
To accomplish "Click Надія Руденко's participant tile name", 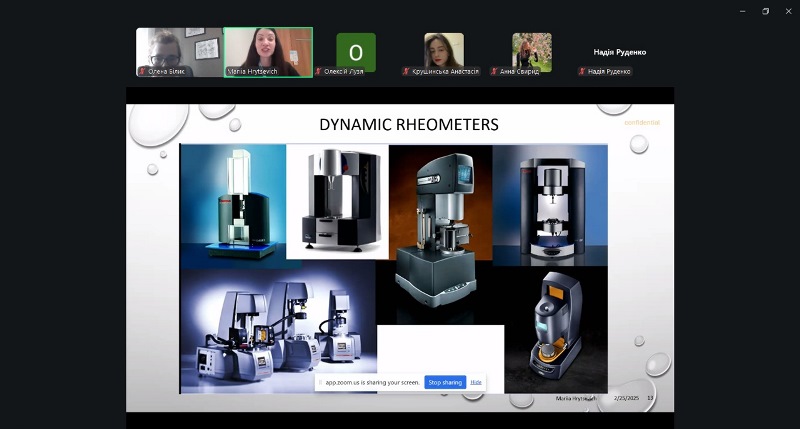I will click(x=619, y=52).
